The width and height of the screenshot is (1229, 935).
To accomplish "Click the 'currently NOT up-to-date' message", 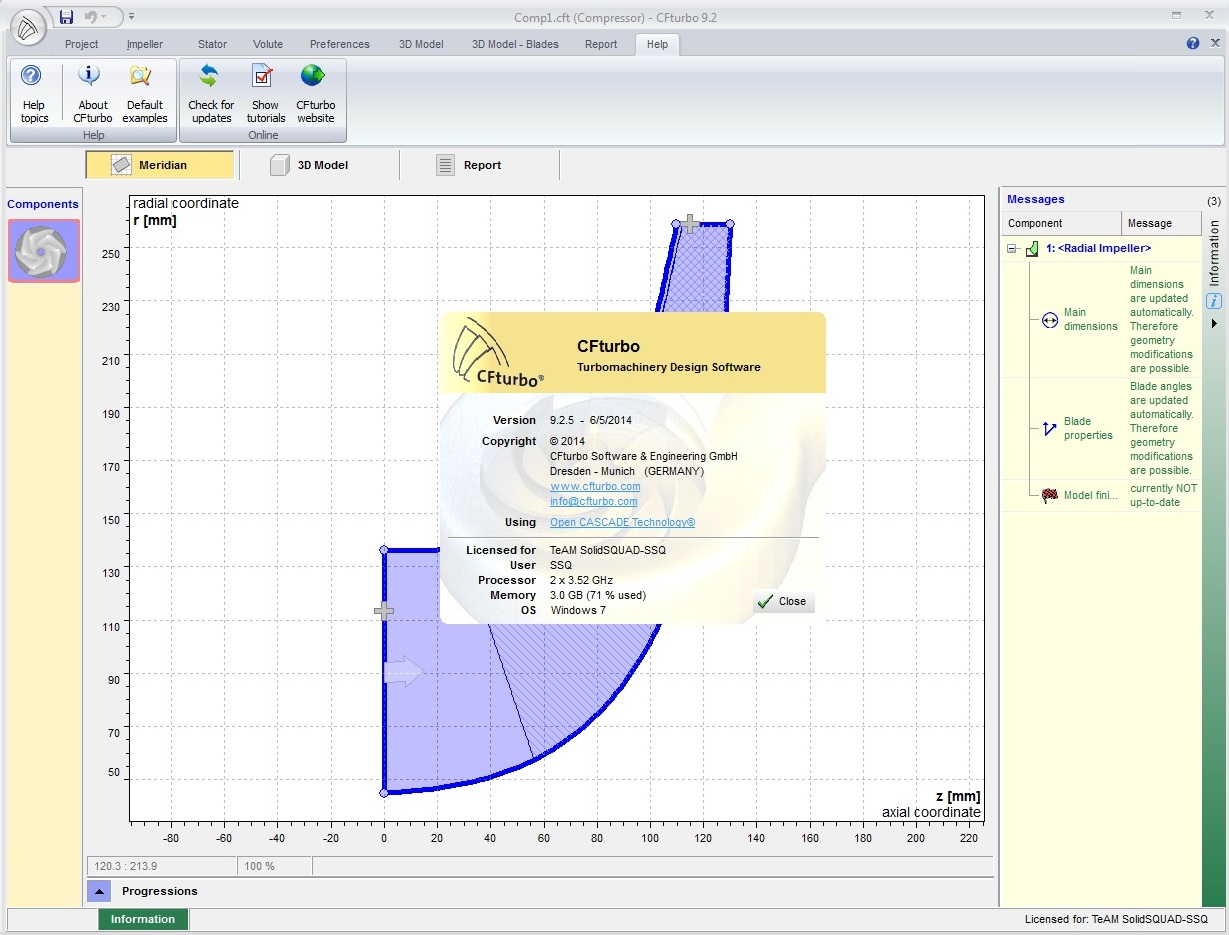I will click(1164, 495).
